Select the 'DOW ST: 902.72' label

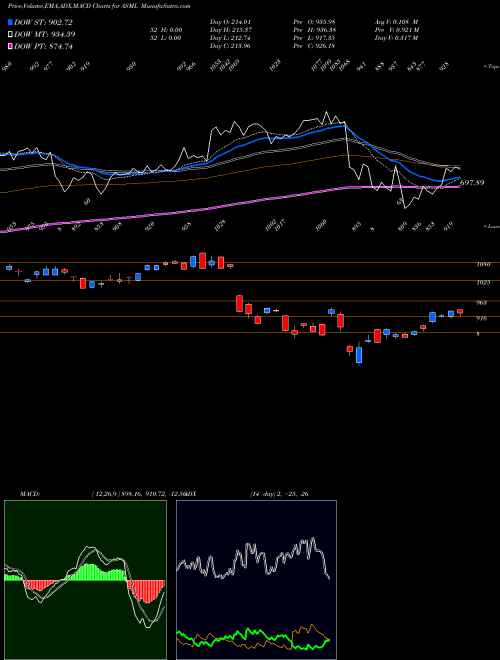pyautogui.click(x=44, y=23)
